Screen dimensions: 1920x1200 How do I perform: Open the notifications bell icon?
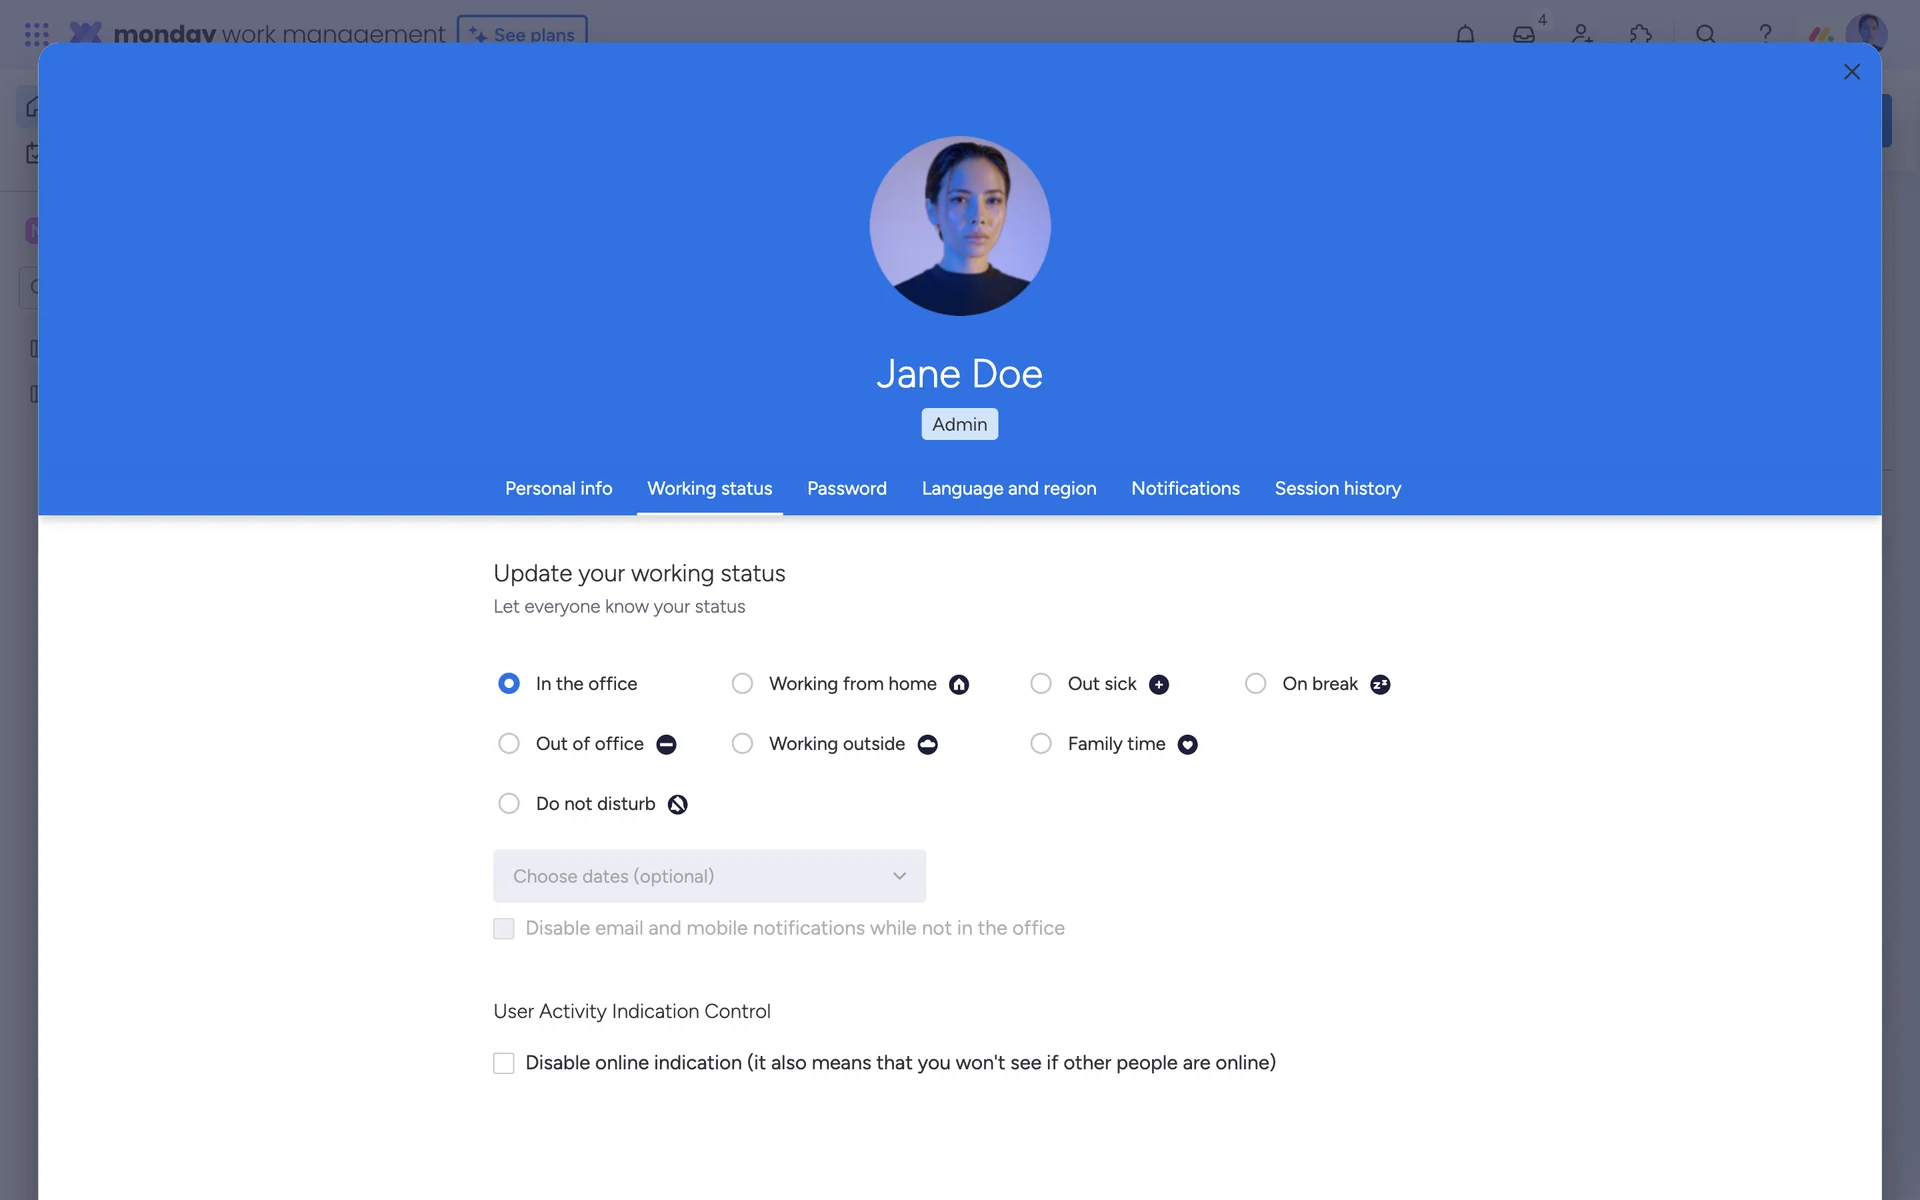coord(1465,34)
